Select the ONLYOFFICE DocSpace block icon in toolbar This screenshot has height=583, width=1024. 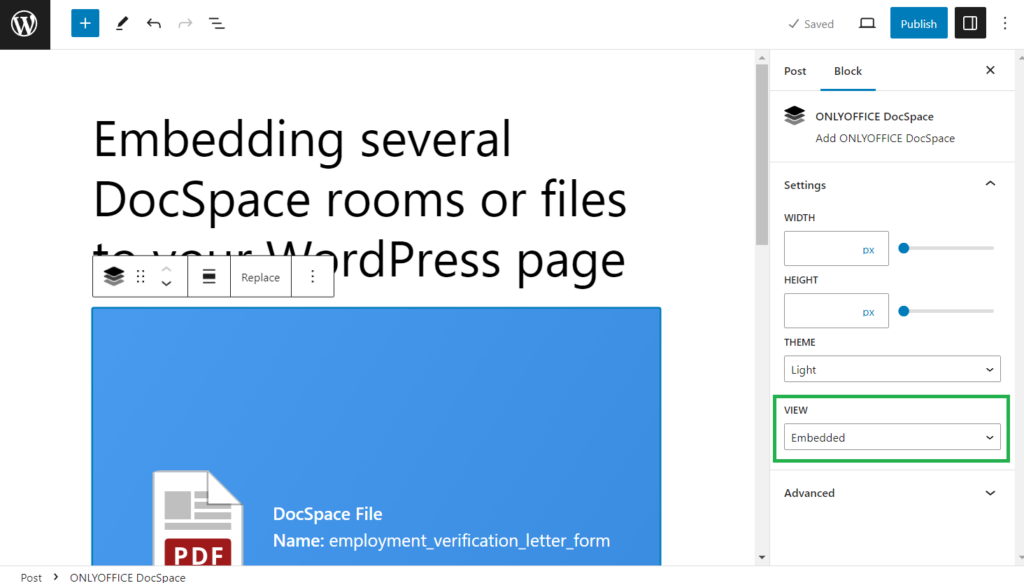[113, 276]
